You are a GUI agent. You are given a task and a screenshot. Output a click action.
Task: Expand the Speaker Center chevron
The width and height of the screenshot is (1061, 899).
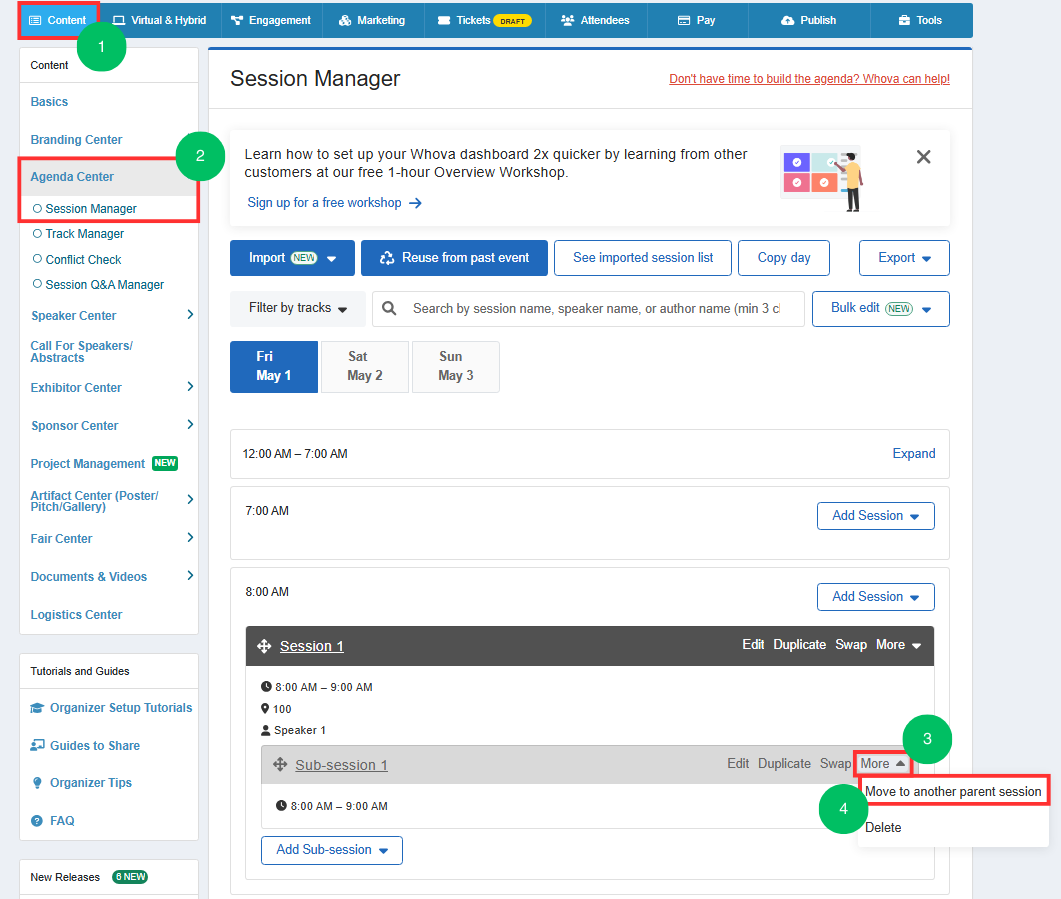coord(190,315)
